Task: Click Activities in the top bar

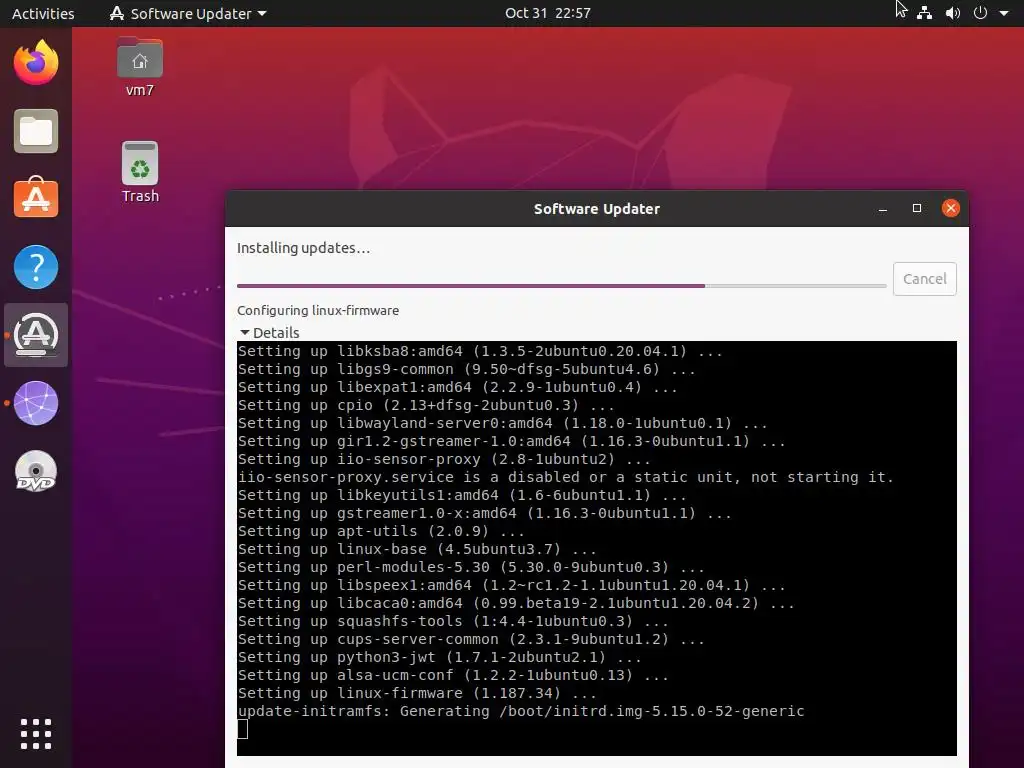Action: (x=43, y=13)
